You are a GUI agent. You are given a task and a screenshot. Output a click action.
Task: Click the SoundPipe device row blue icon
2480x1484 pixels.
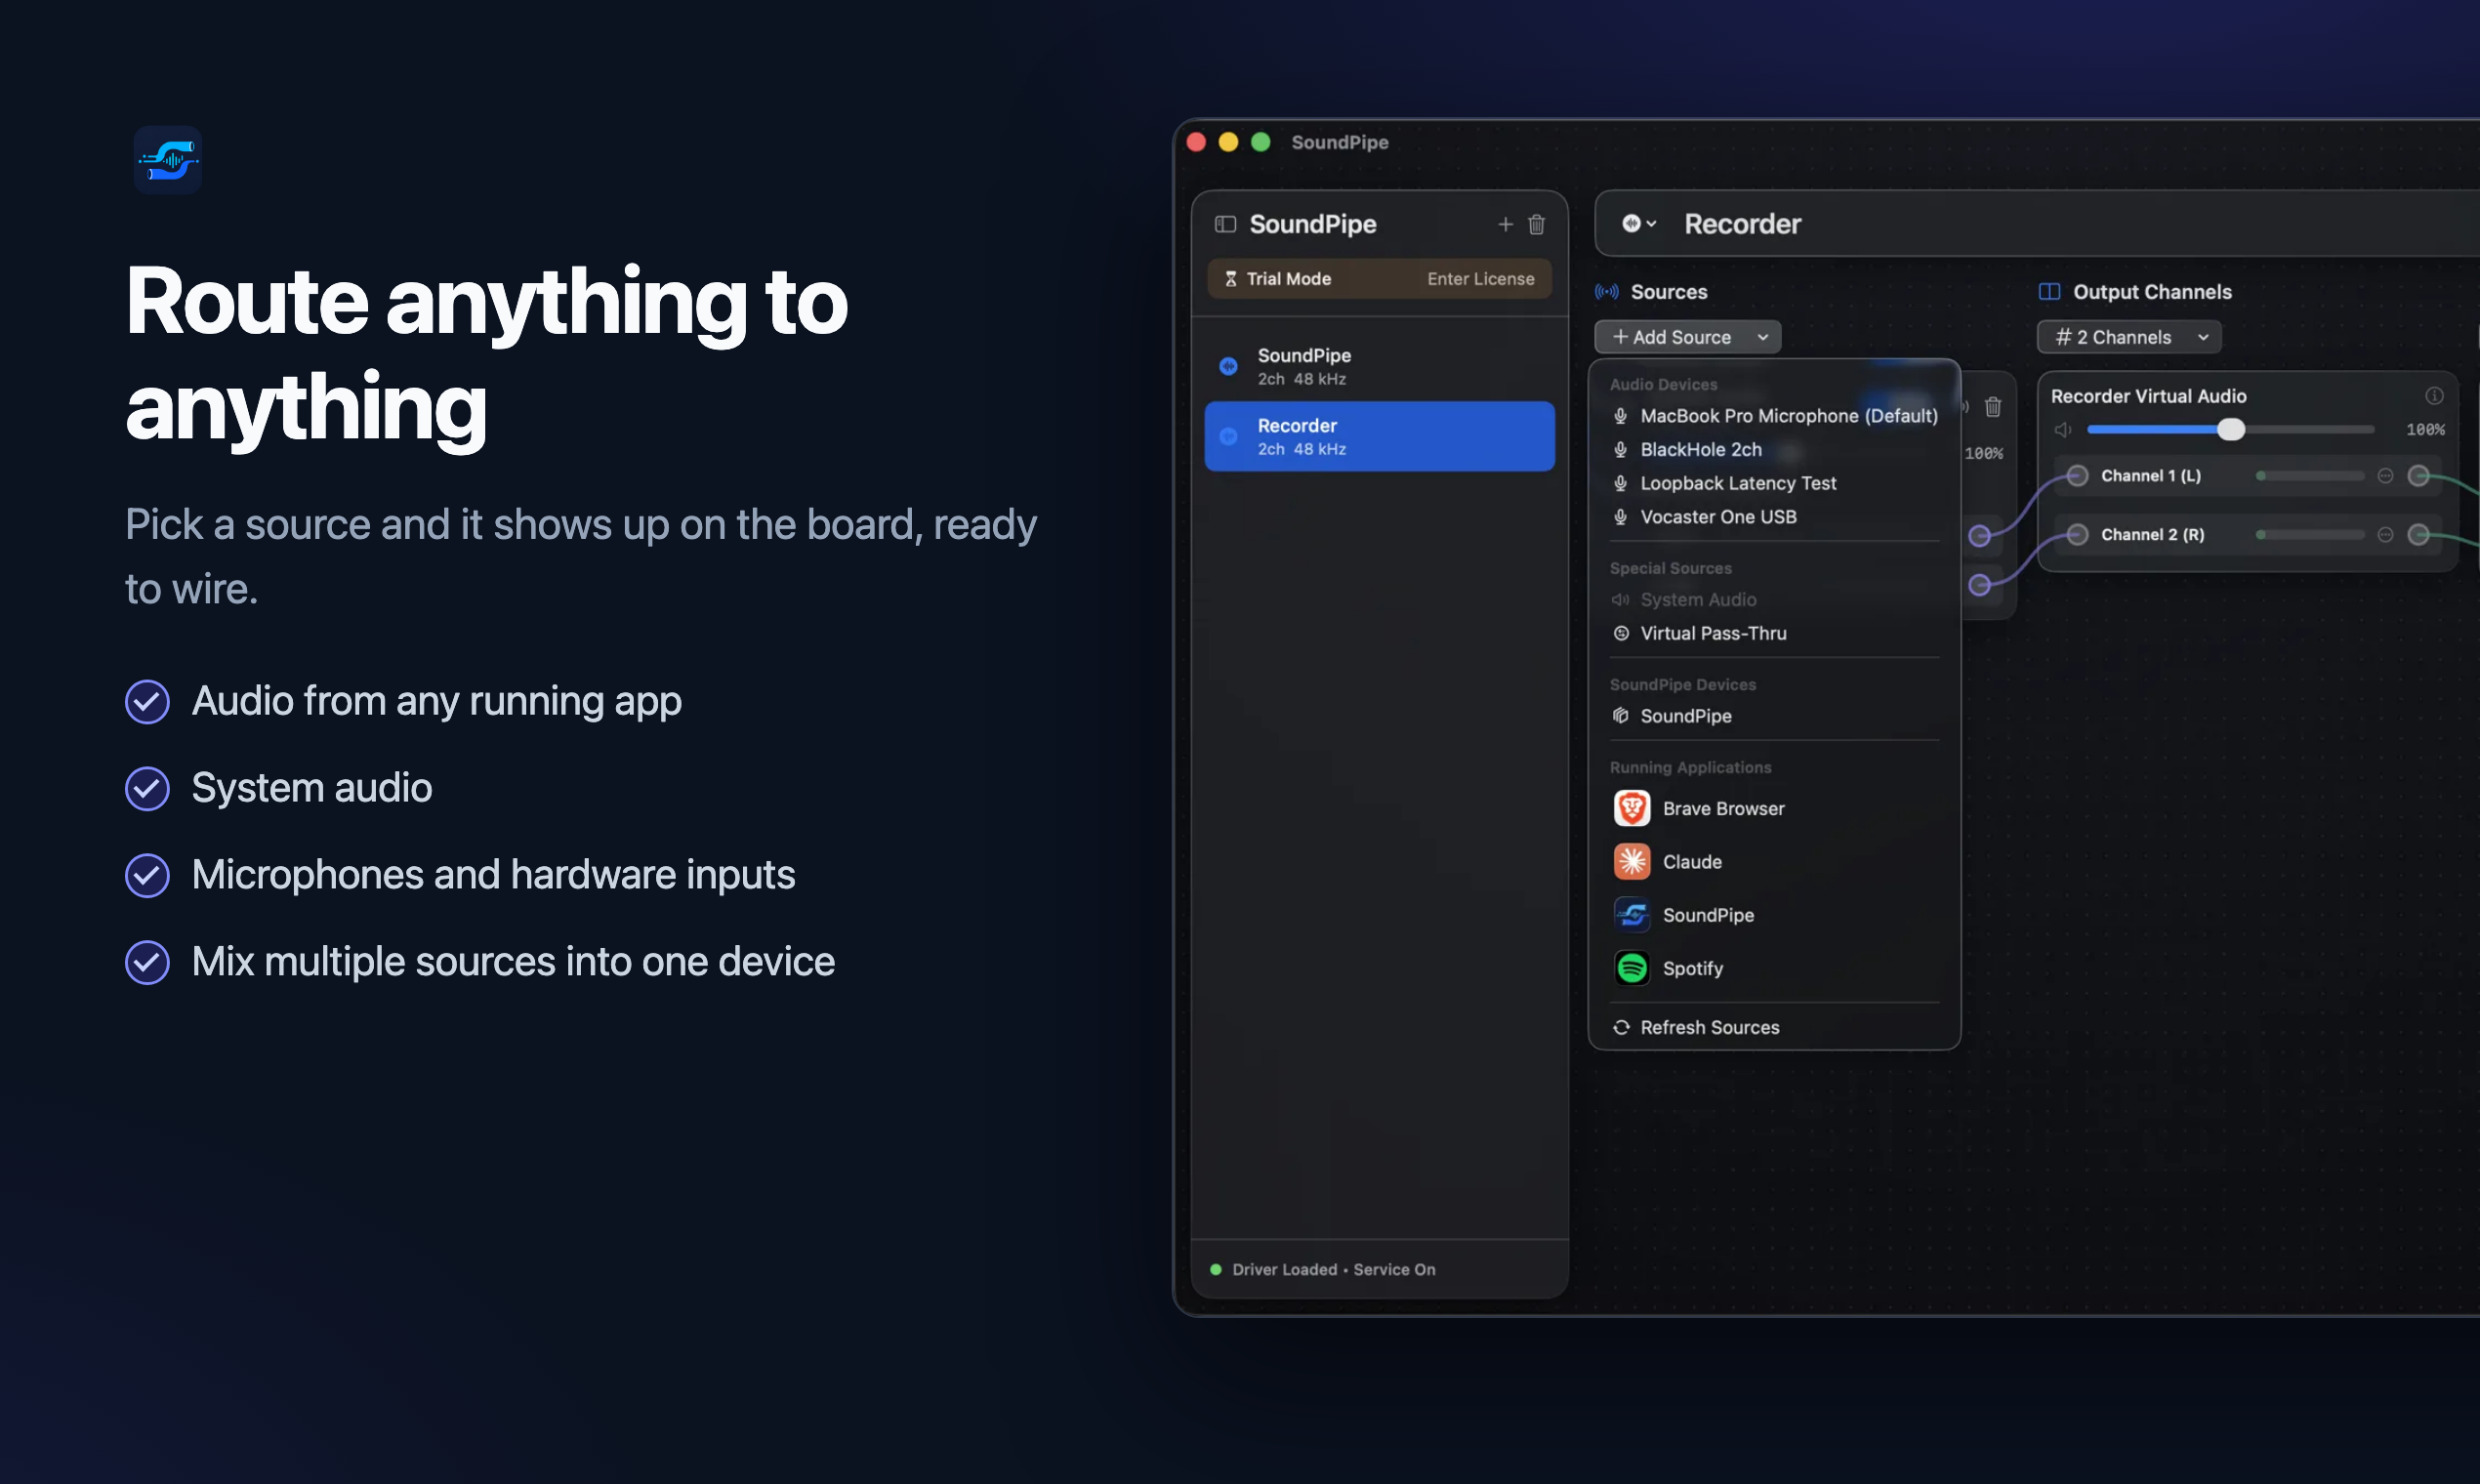(x=1229, y=366)
